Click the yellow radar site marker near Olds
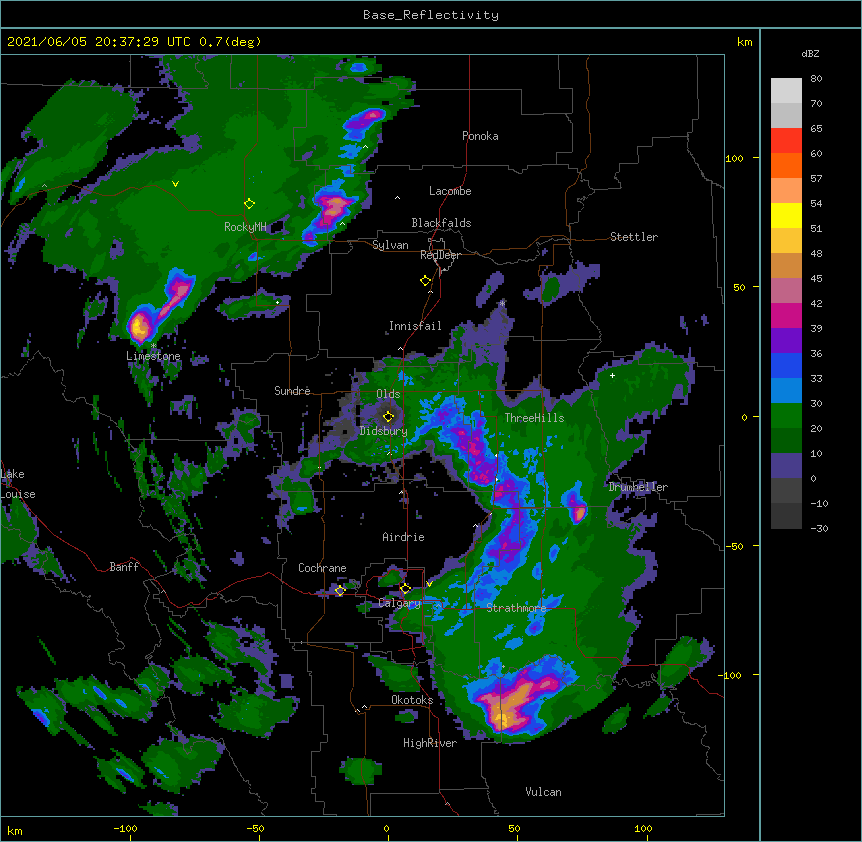Image resolution: width=862 pixels, height=842 pixels. 388,417
